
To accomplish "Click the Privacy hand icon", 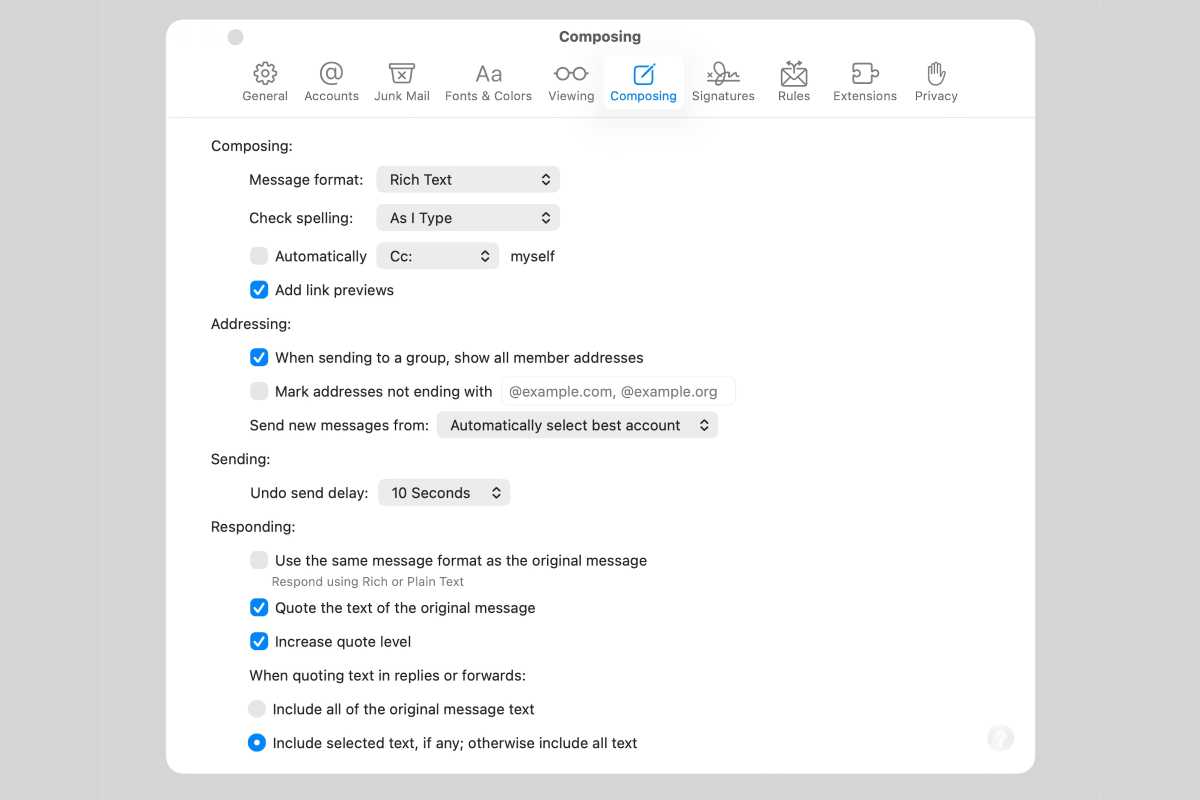I will click(936, 80).
